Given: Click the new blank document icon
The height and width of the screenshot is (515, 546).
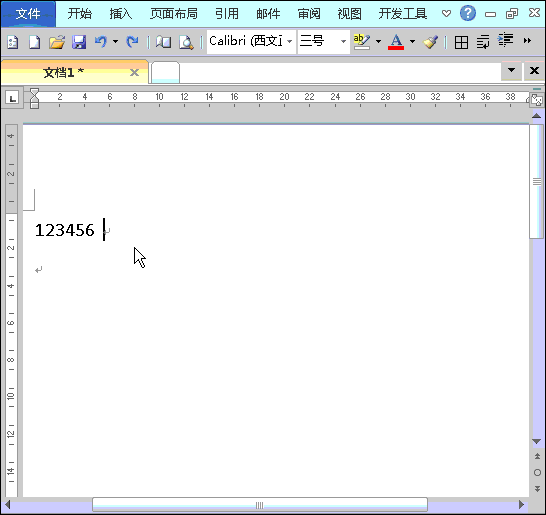Looking at the screenshot, I should (x=34, y=42).
